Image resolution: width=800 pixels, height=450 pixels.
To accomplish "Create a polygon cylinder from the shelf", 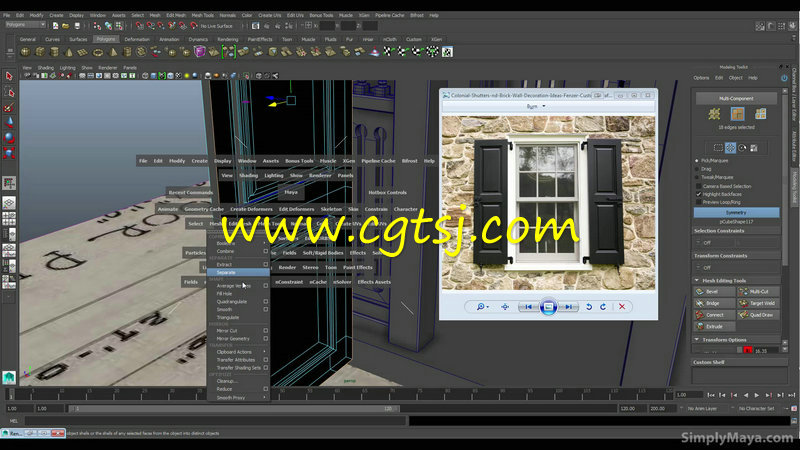I will 54,52.
